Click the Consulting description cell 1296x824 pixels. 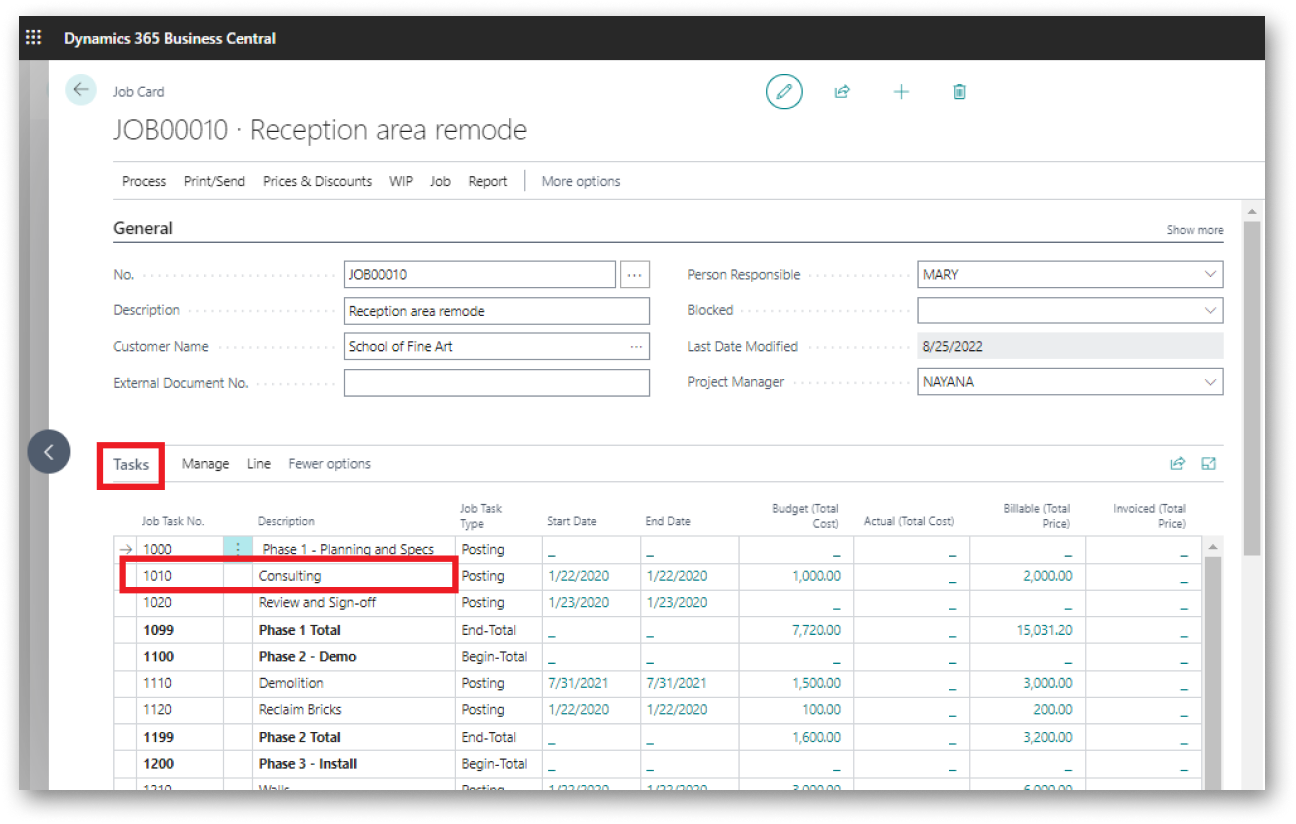pyautogui.click(x=354, y=576)
